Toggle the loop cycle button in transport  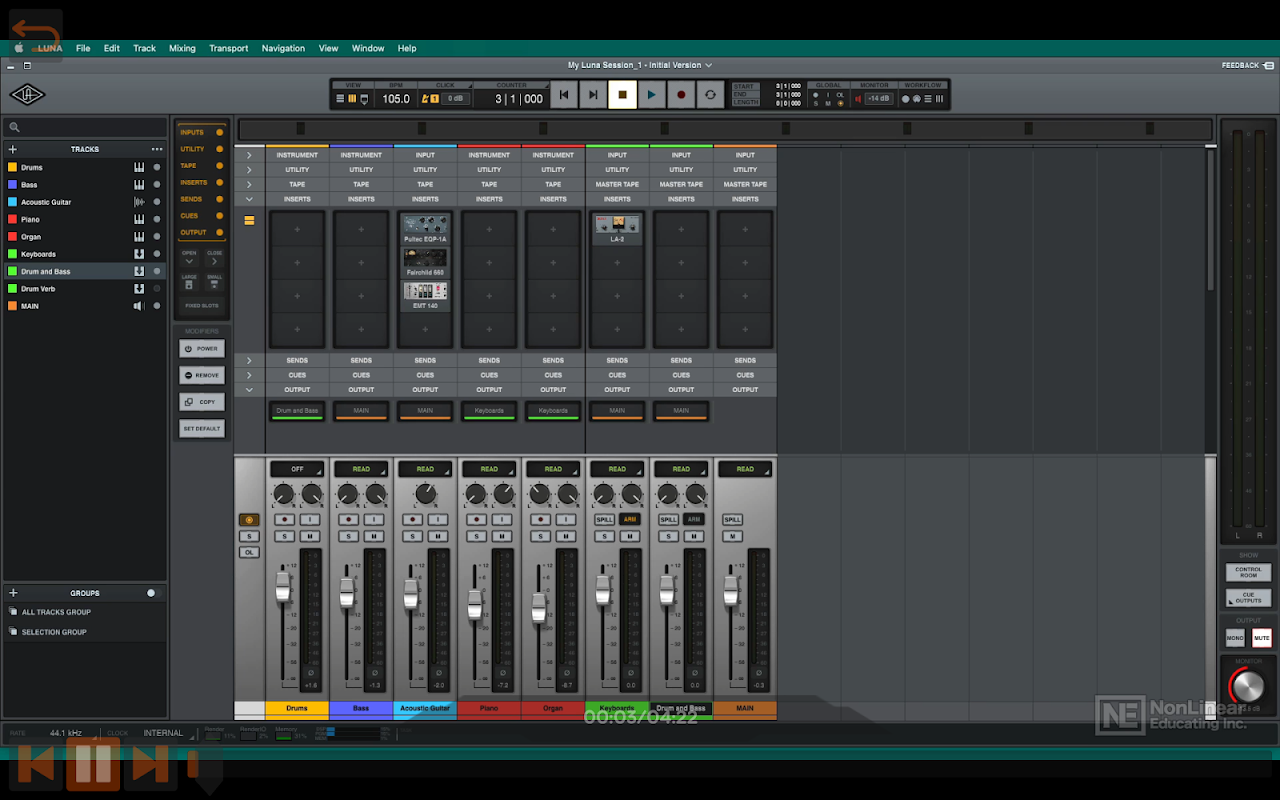(710, 95)
